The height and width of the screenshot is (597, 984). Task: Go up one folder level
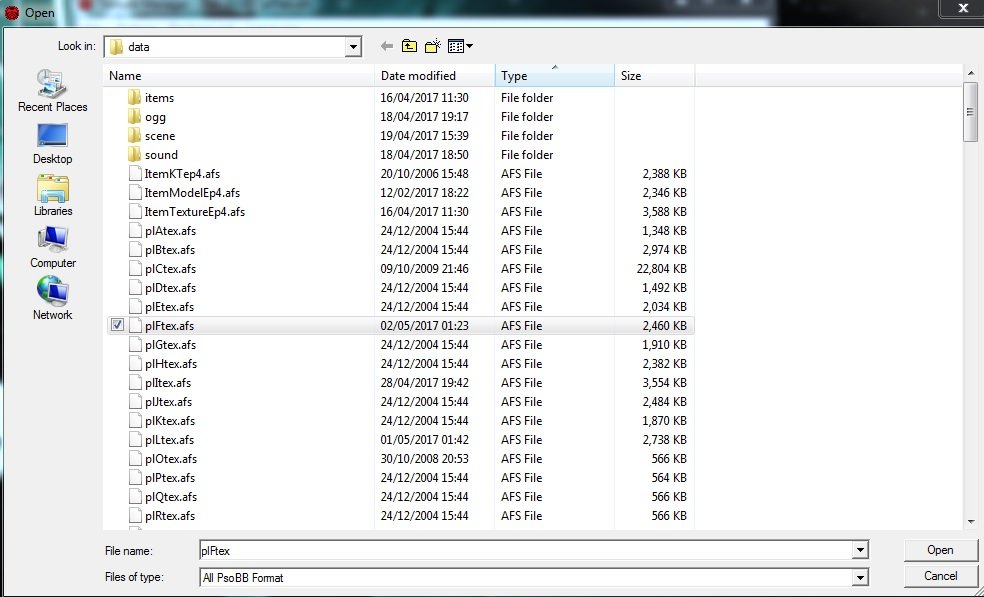[x=409, y=46]
